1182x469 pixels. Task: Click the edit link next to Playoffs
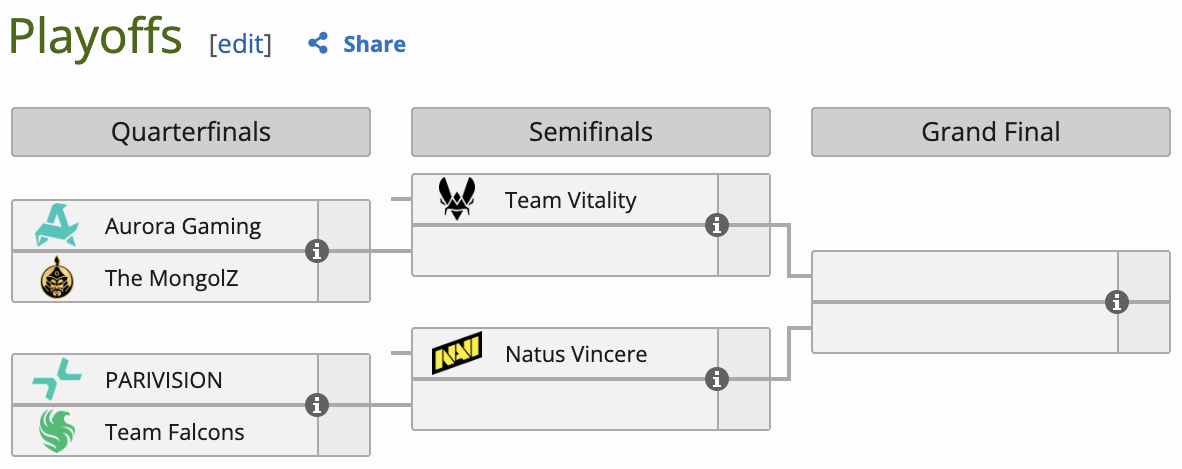pos(240,44)
